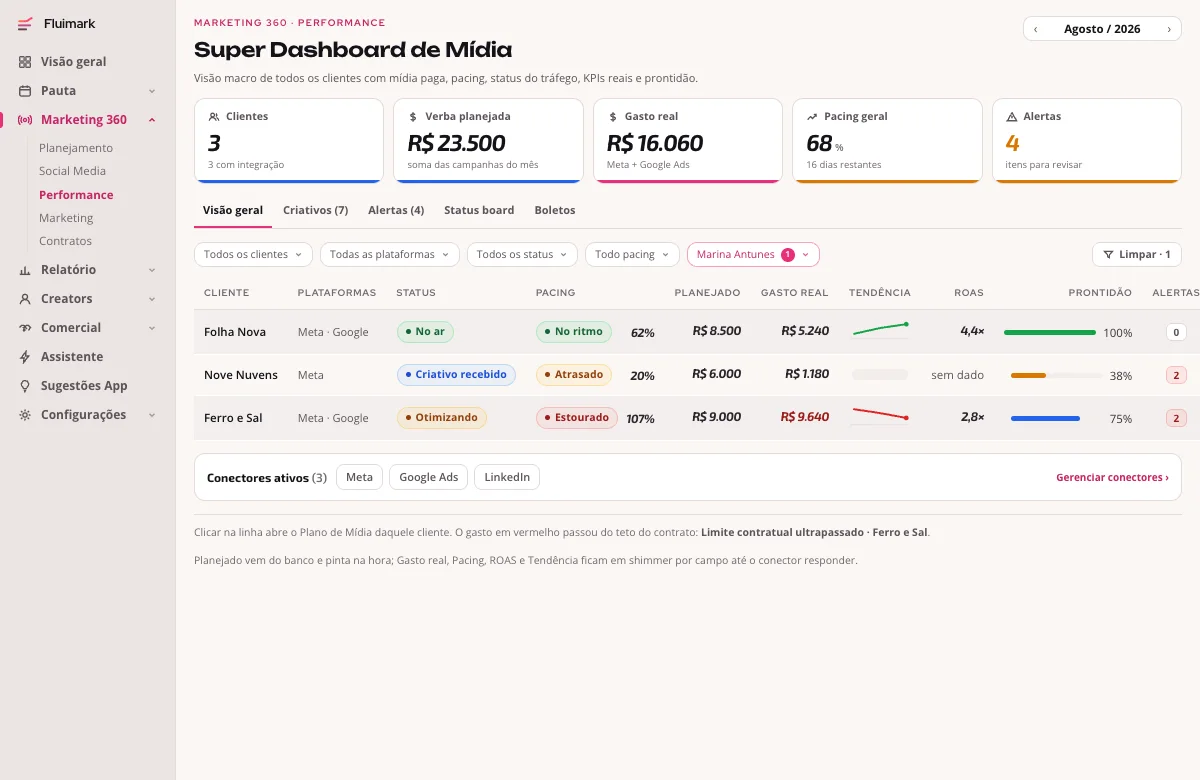Open the Todo pacing filter
Screen dimensions: 1200x780
(x=632, y=255)
